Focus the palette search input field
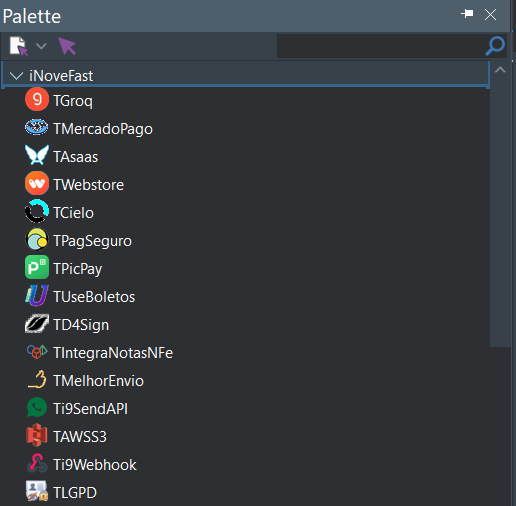Viewport: 516px width, 506px height. coord(381,46)
